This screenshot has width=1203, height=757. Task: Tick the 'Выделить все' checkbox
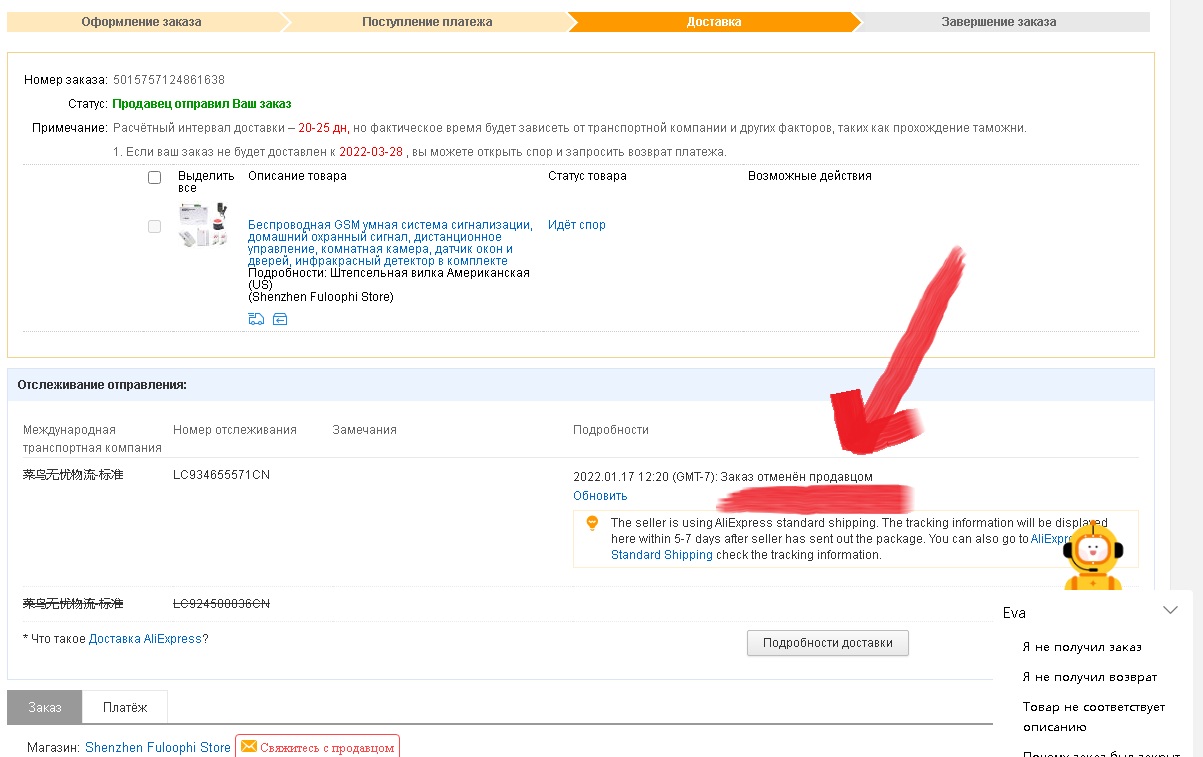point(154,178)
